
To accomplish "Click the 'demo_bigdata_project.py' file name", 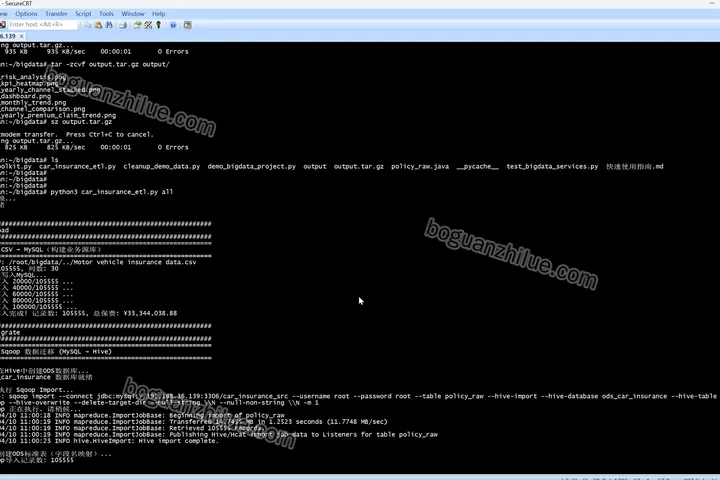I will click(252, 166).
